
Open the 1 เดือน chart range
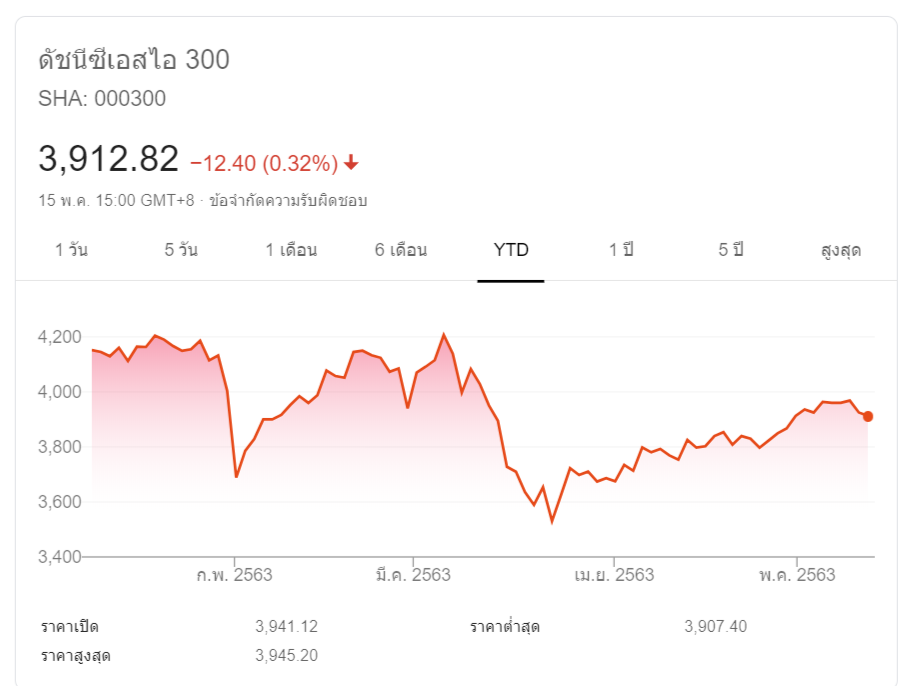point(291,250)
